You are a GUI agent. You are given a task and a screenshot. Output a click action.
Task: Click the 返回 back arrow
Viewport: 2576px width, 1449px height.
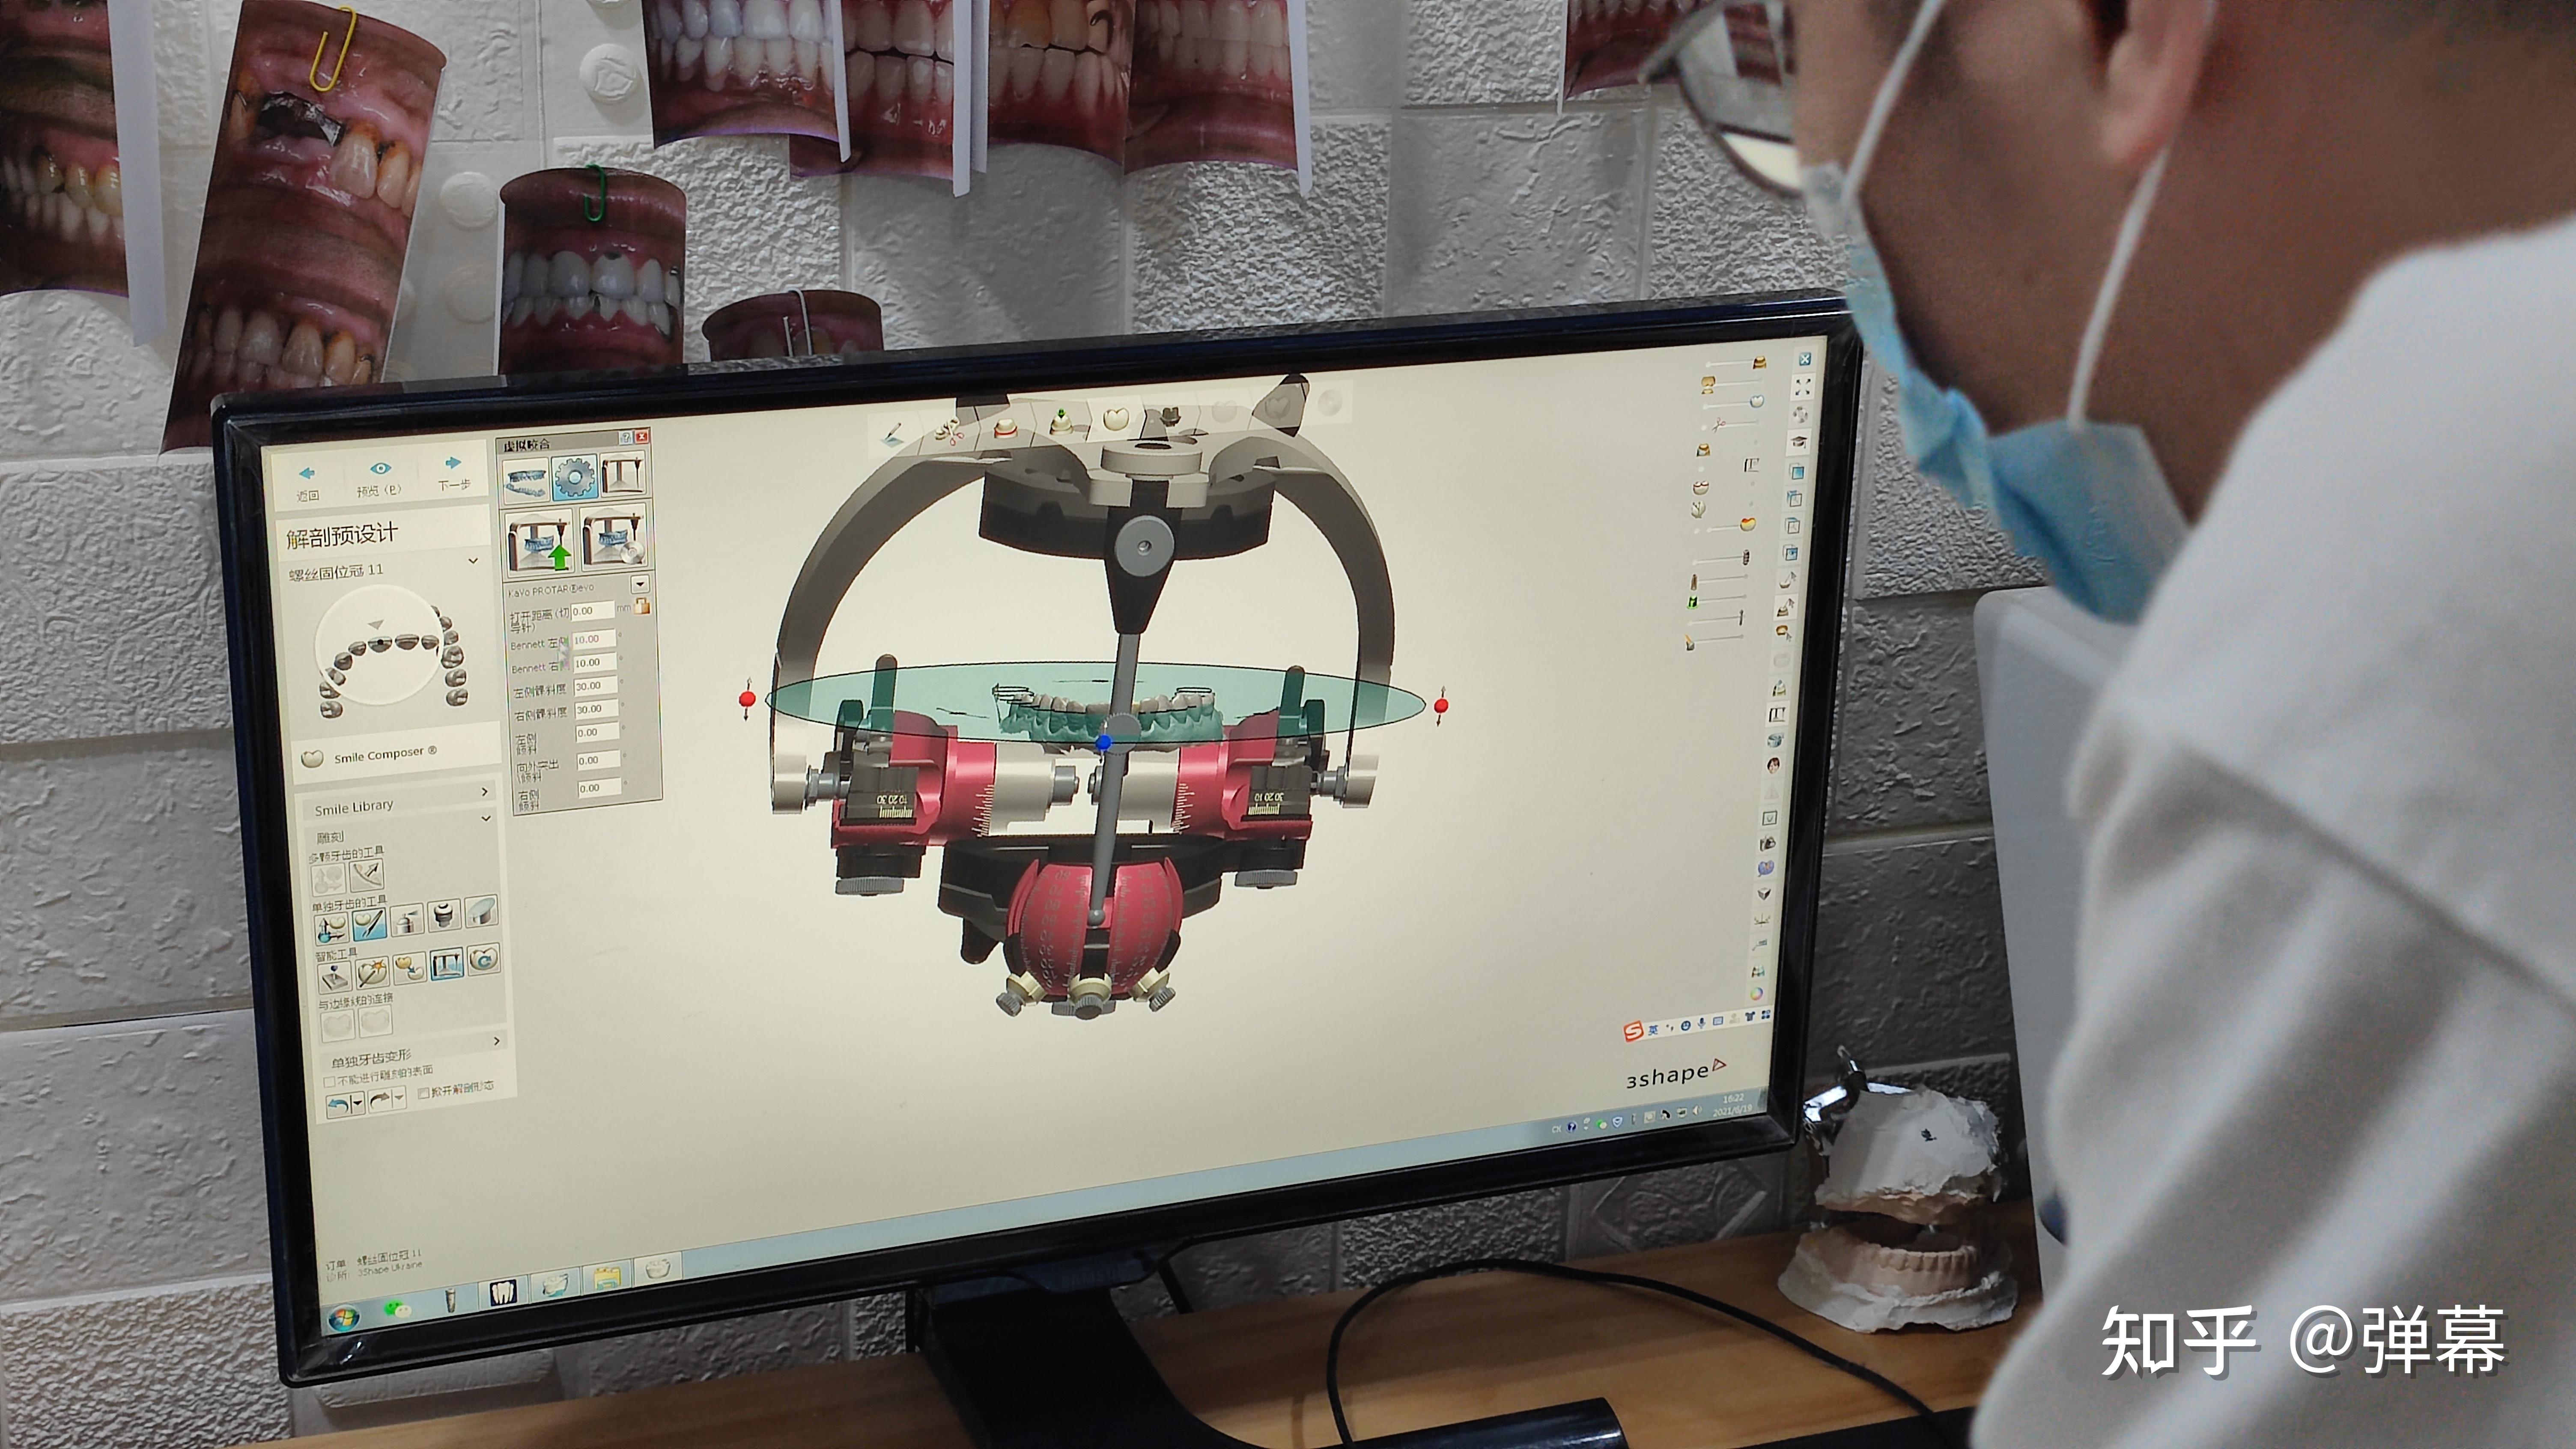pyautogui.click(x=307, y=474)
